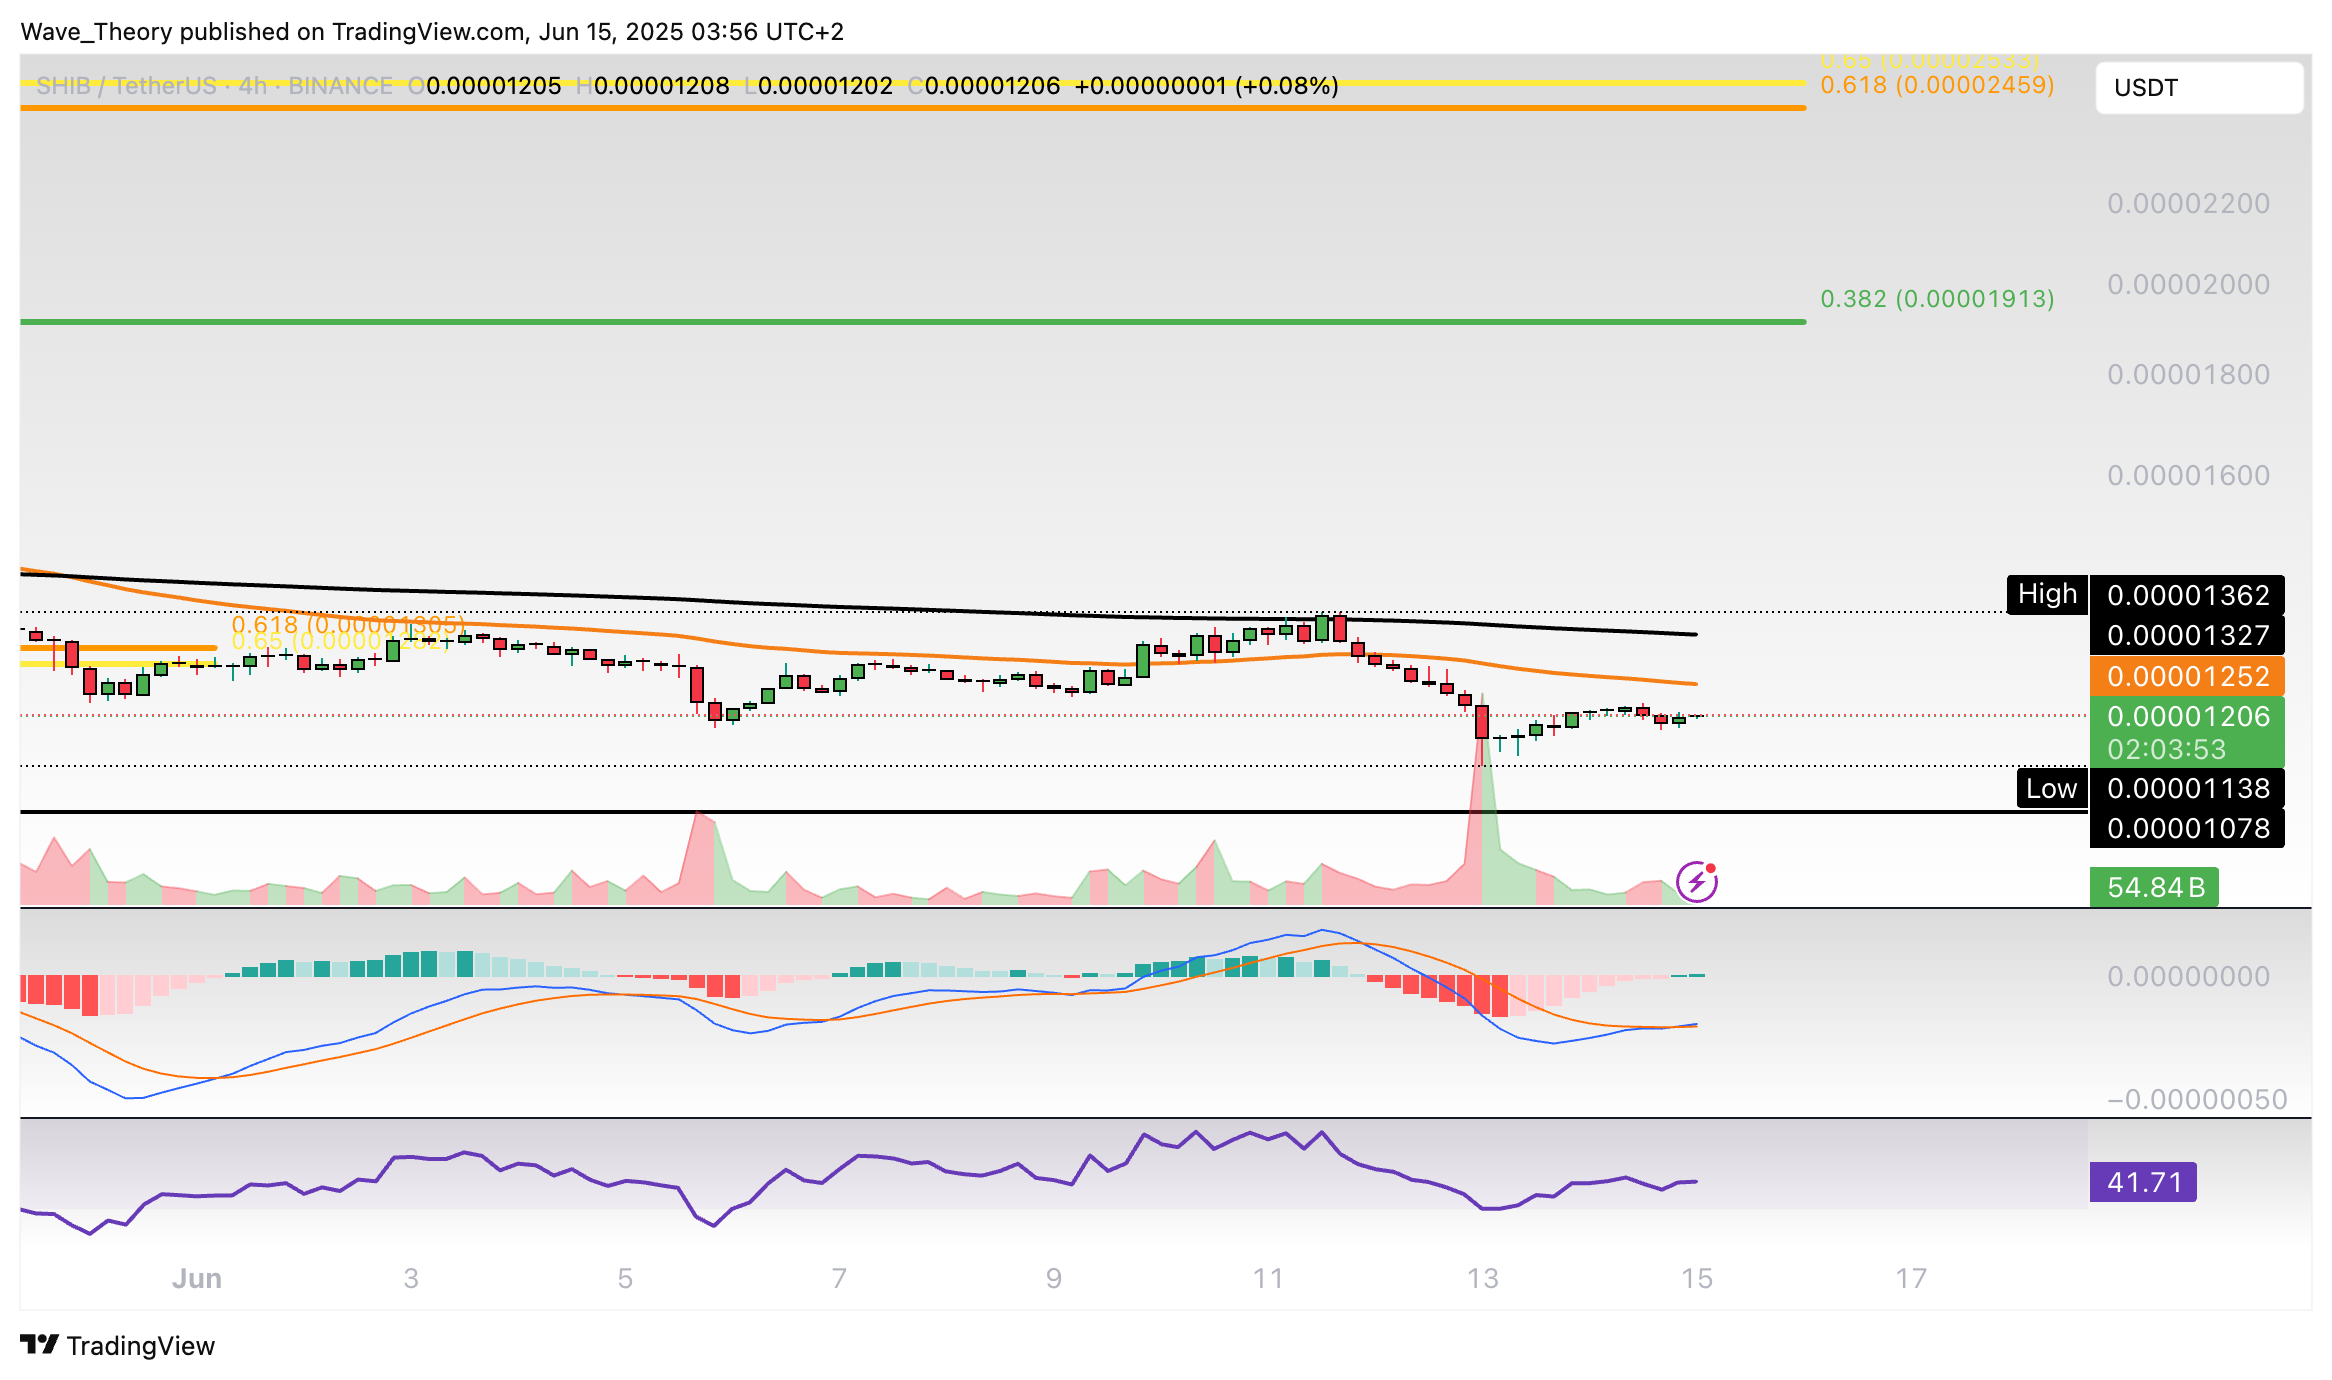Click the 15 date on time axis
Screen dimensions: 2332x1380
[1696, 1278]
